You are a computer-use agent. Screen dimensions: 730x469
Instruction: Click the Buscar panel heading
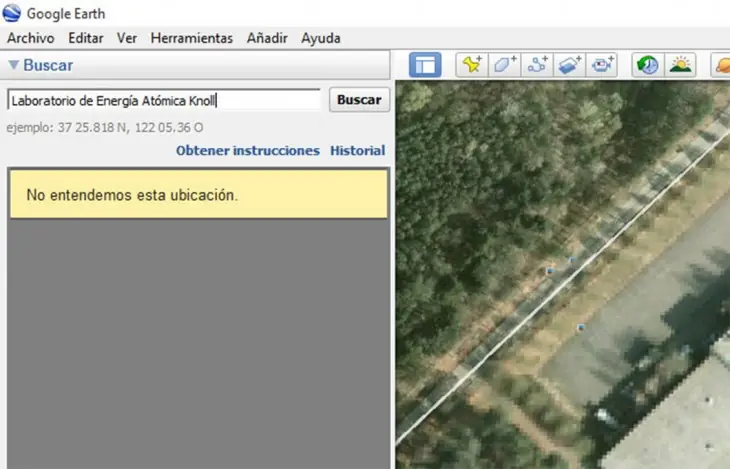pos(48,65)
